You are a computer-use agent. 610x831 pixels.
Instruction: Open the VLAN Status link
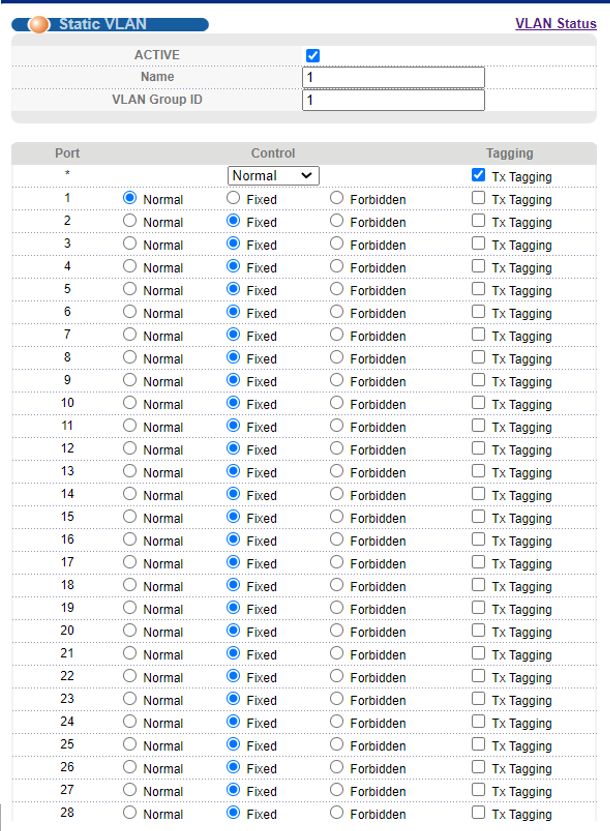coord(555,23)
